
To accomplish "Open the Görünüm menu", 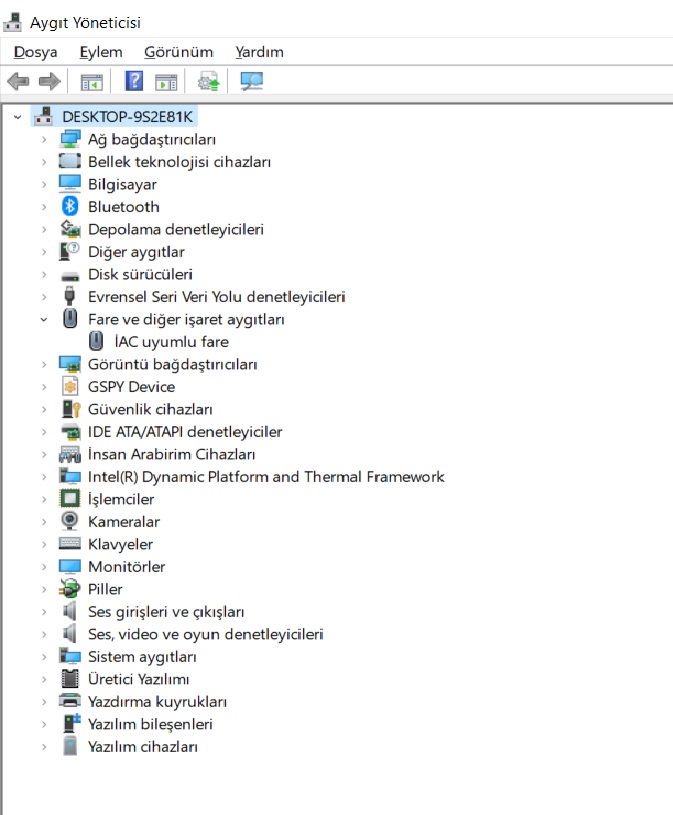I will (178, 52).
